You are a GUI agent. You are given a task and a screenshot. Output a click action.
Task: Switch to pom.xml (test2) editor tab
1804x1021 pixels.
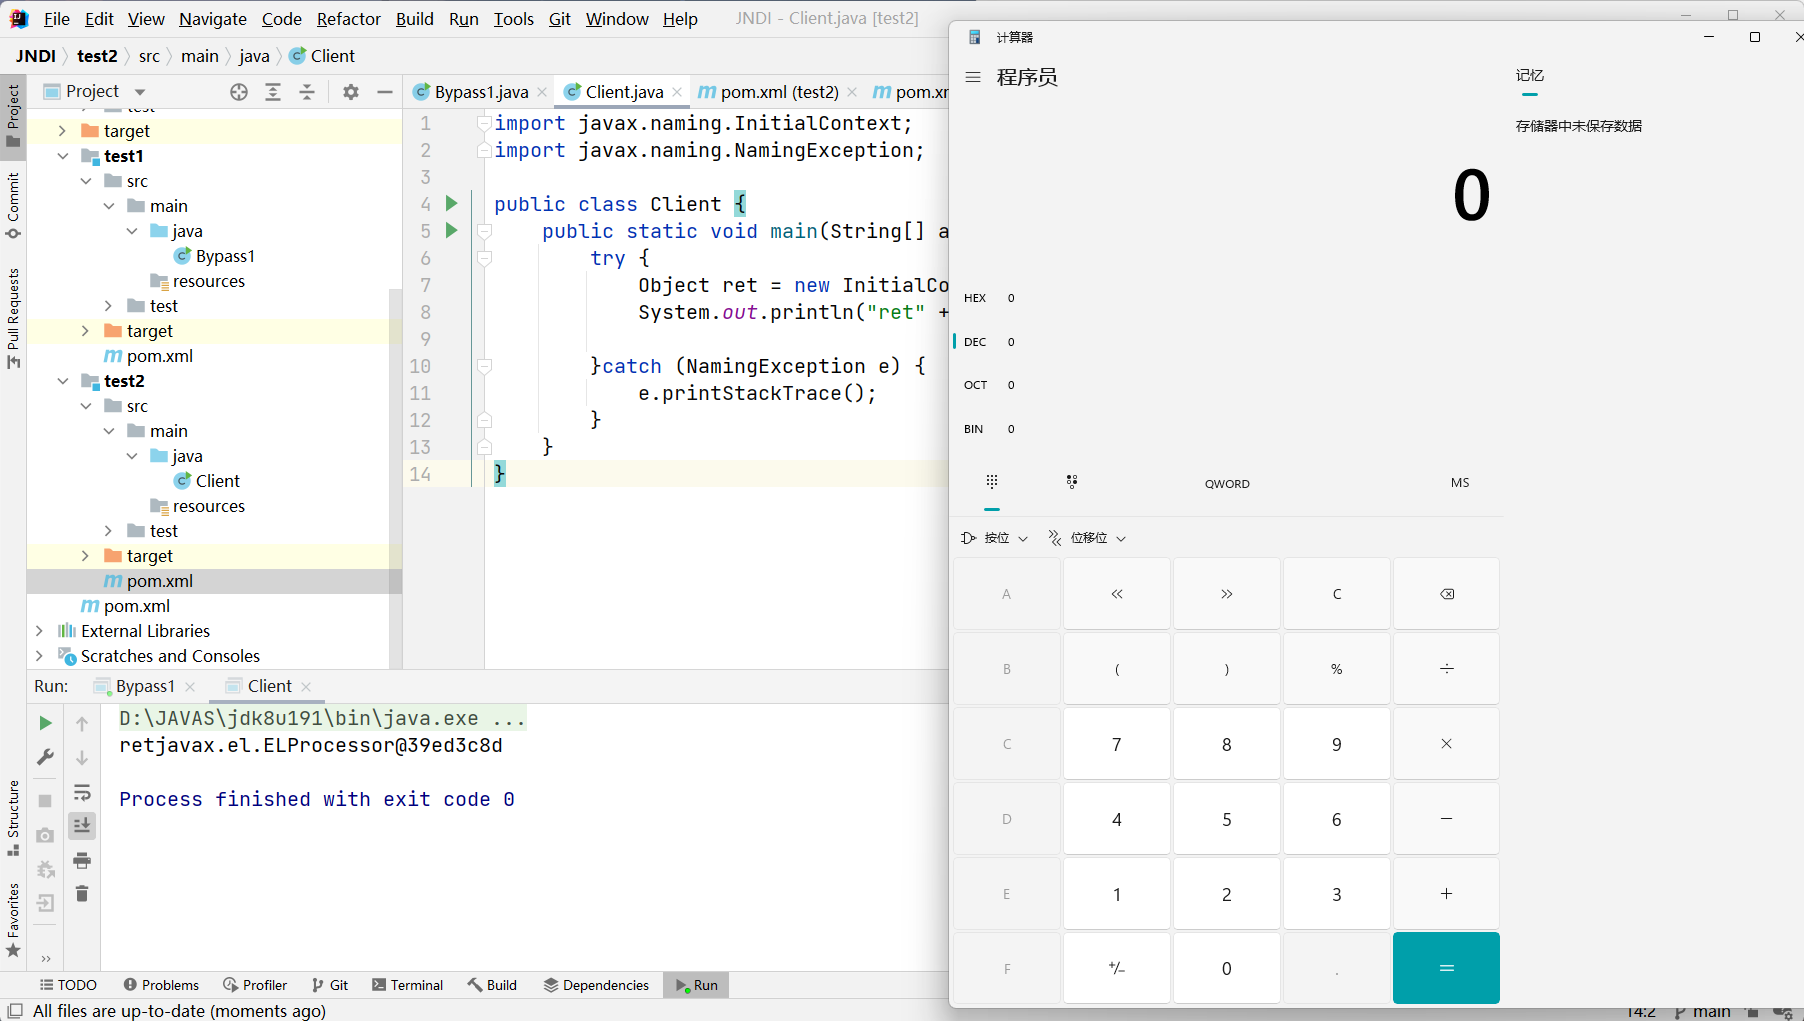778,92
